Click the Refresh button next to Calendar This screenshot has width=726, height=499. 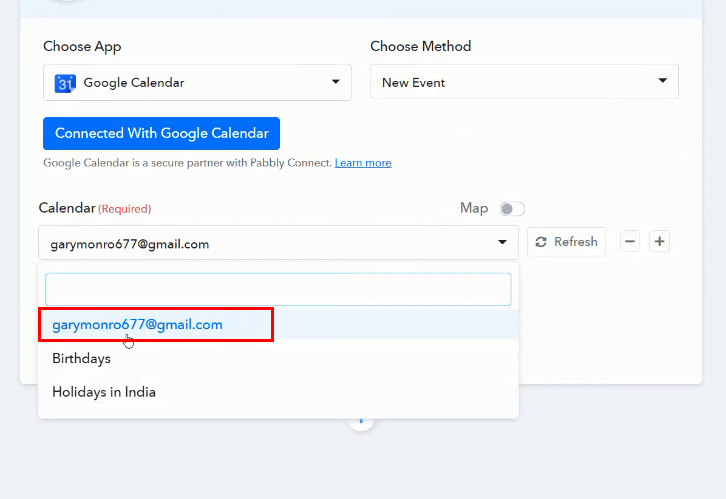[x=566, y=242]
